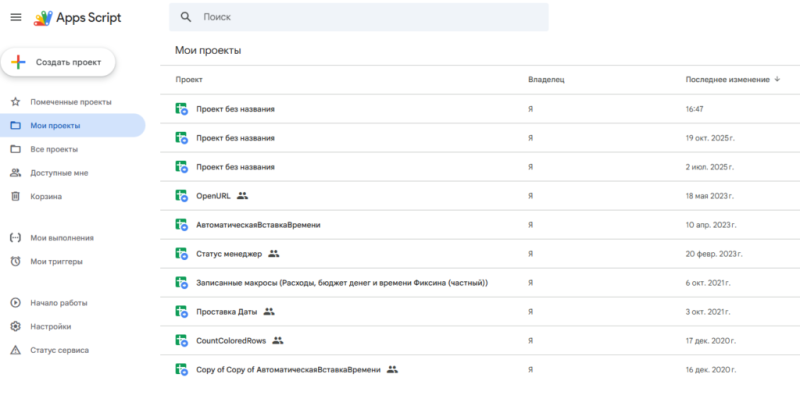Click script icon of Проставка Даты row

coord(182,312)
